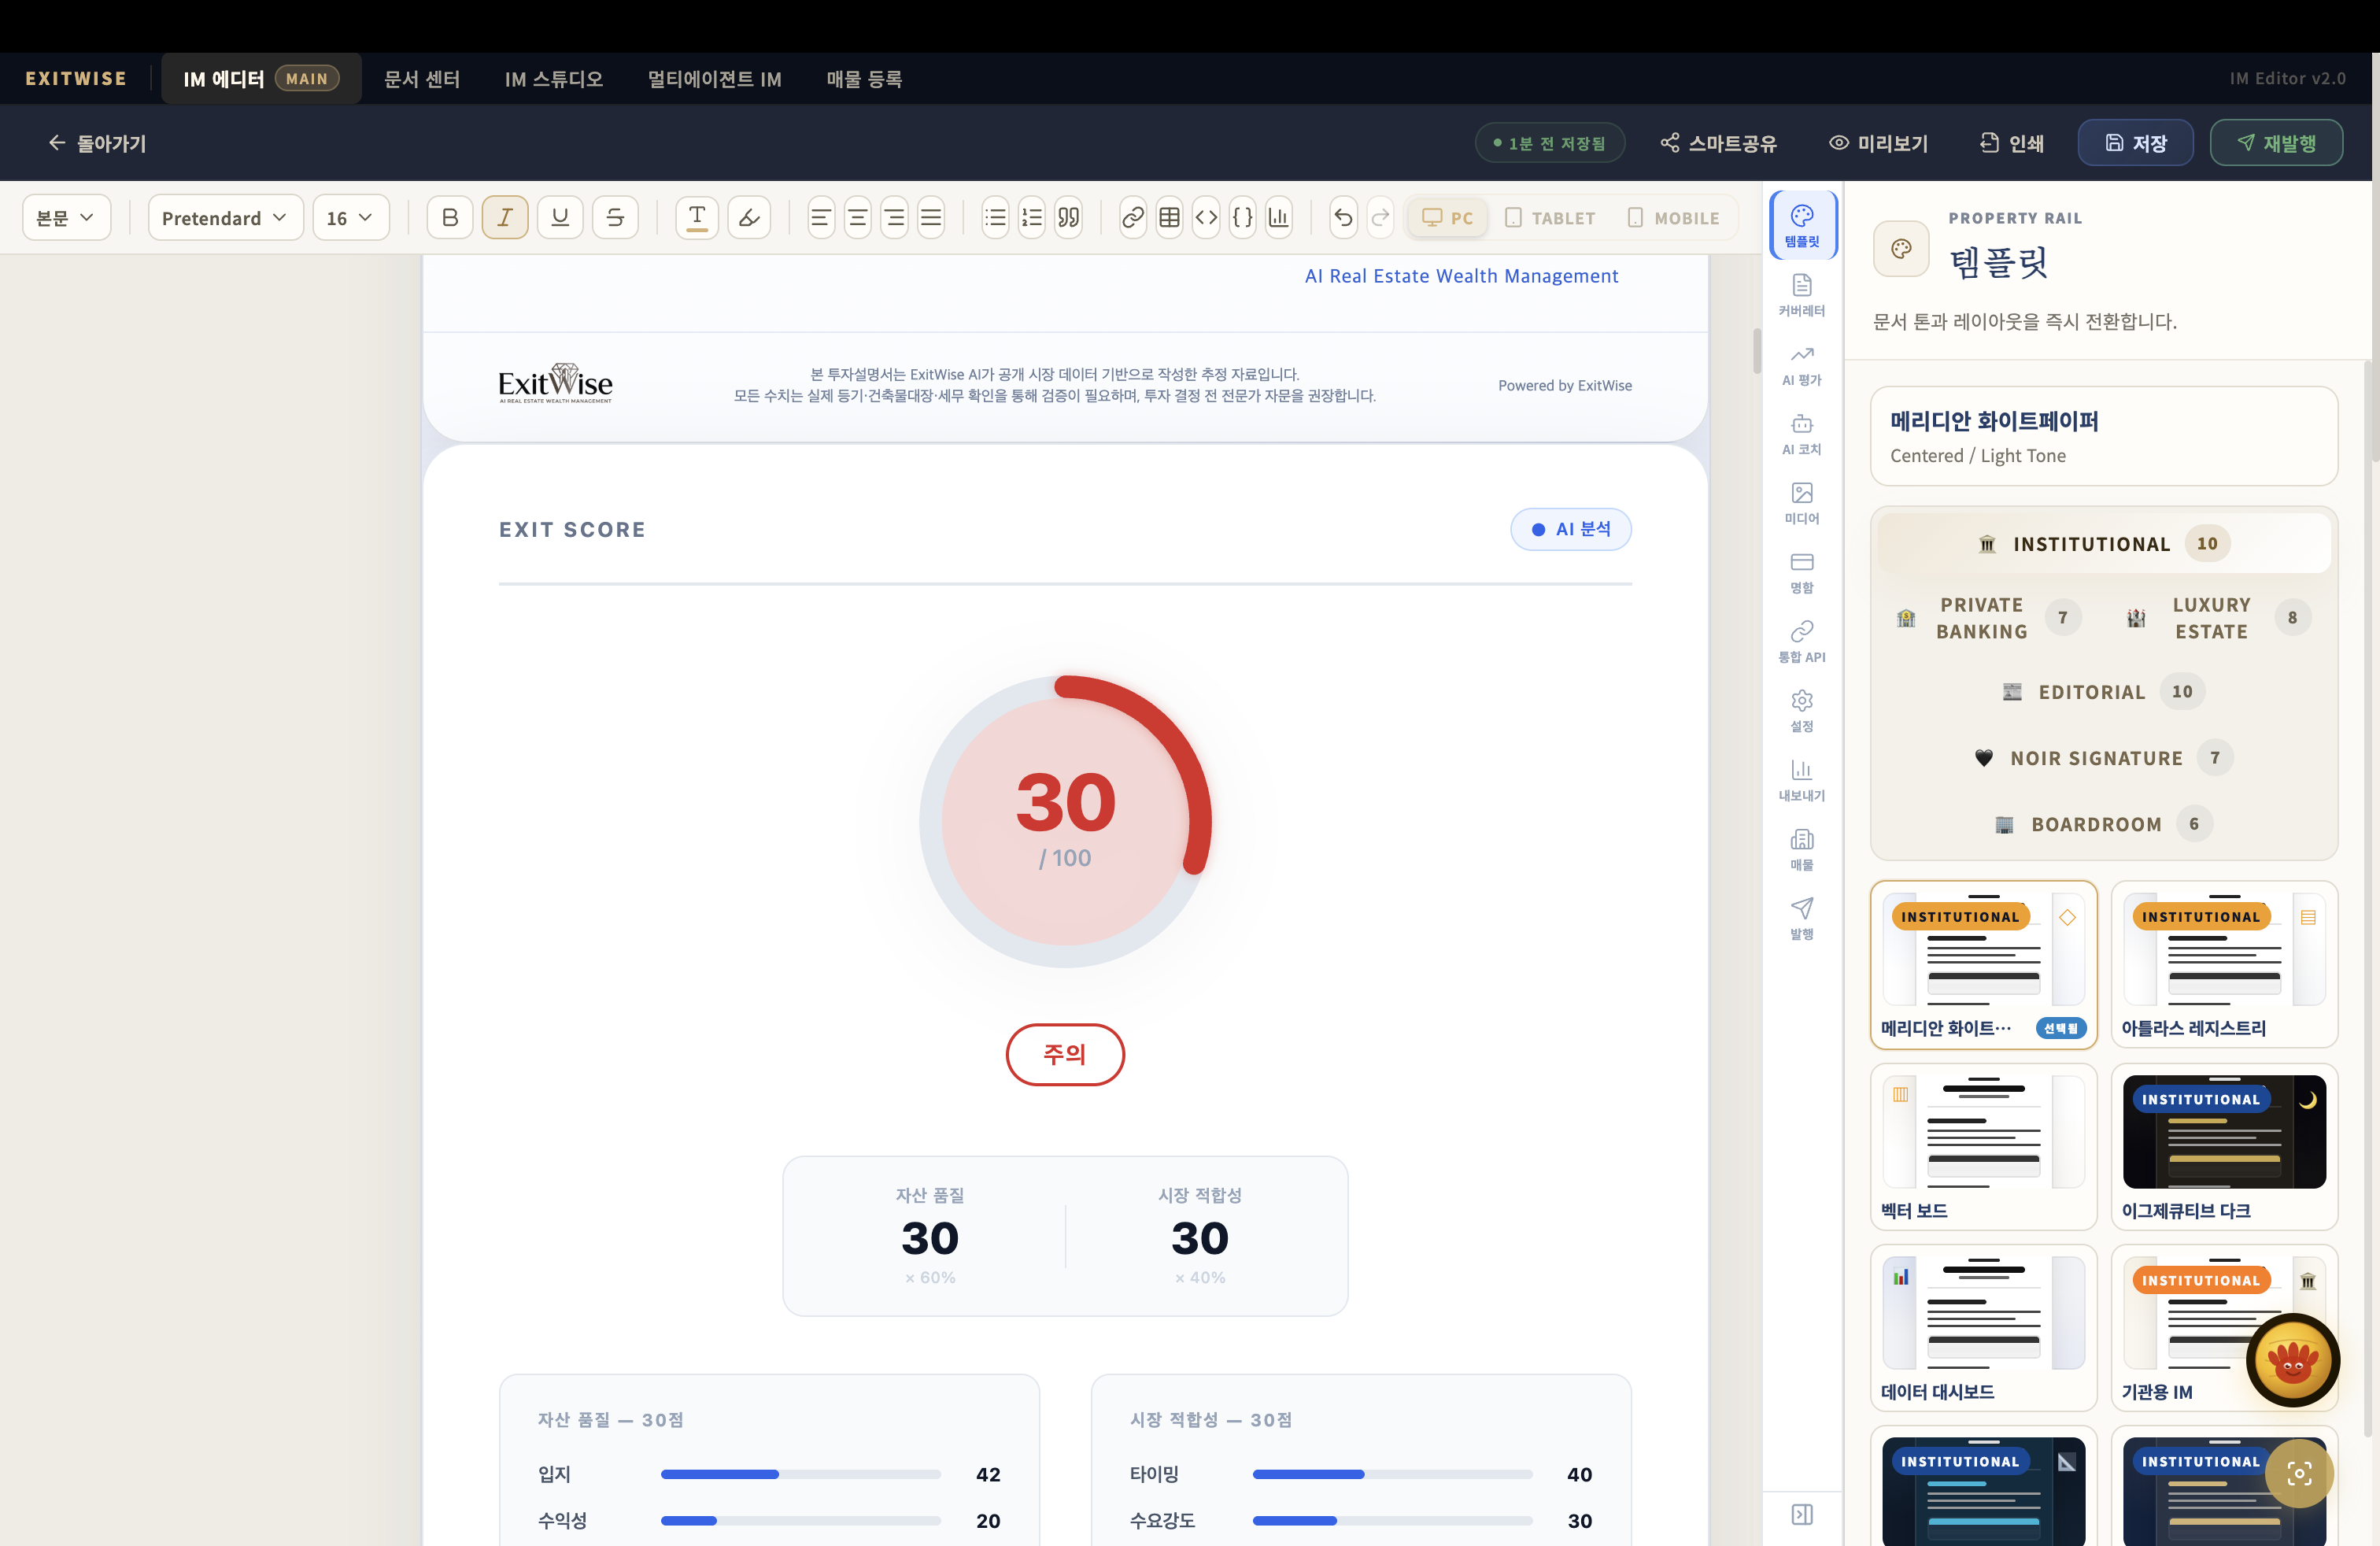The image size is (2380, 1546).
Task: Open the 본문 paragraph style dropdown
Action: [66, 218]
